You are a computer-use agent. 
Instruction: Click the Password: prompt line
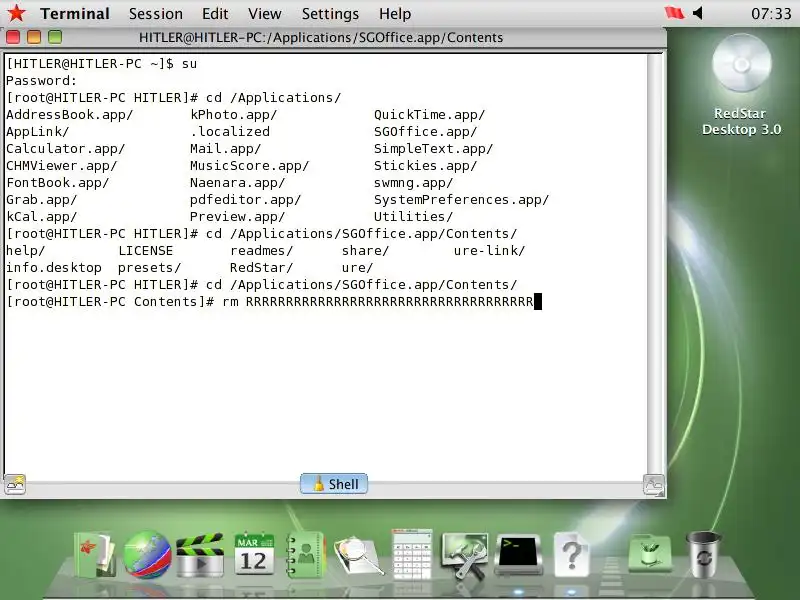[x=41, y=81]
